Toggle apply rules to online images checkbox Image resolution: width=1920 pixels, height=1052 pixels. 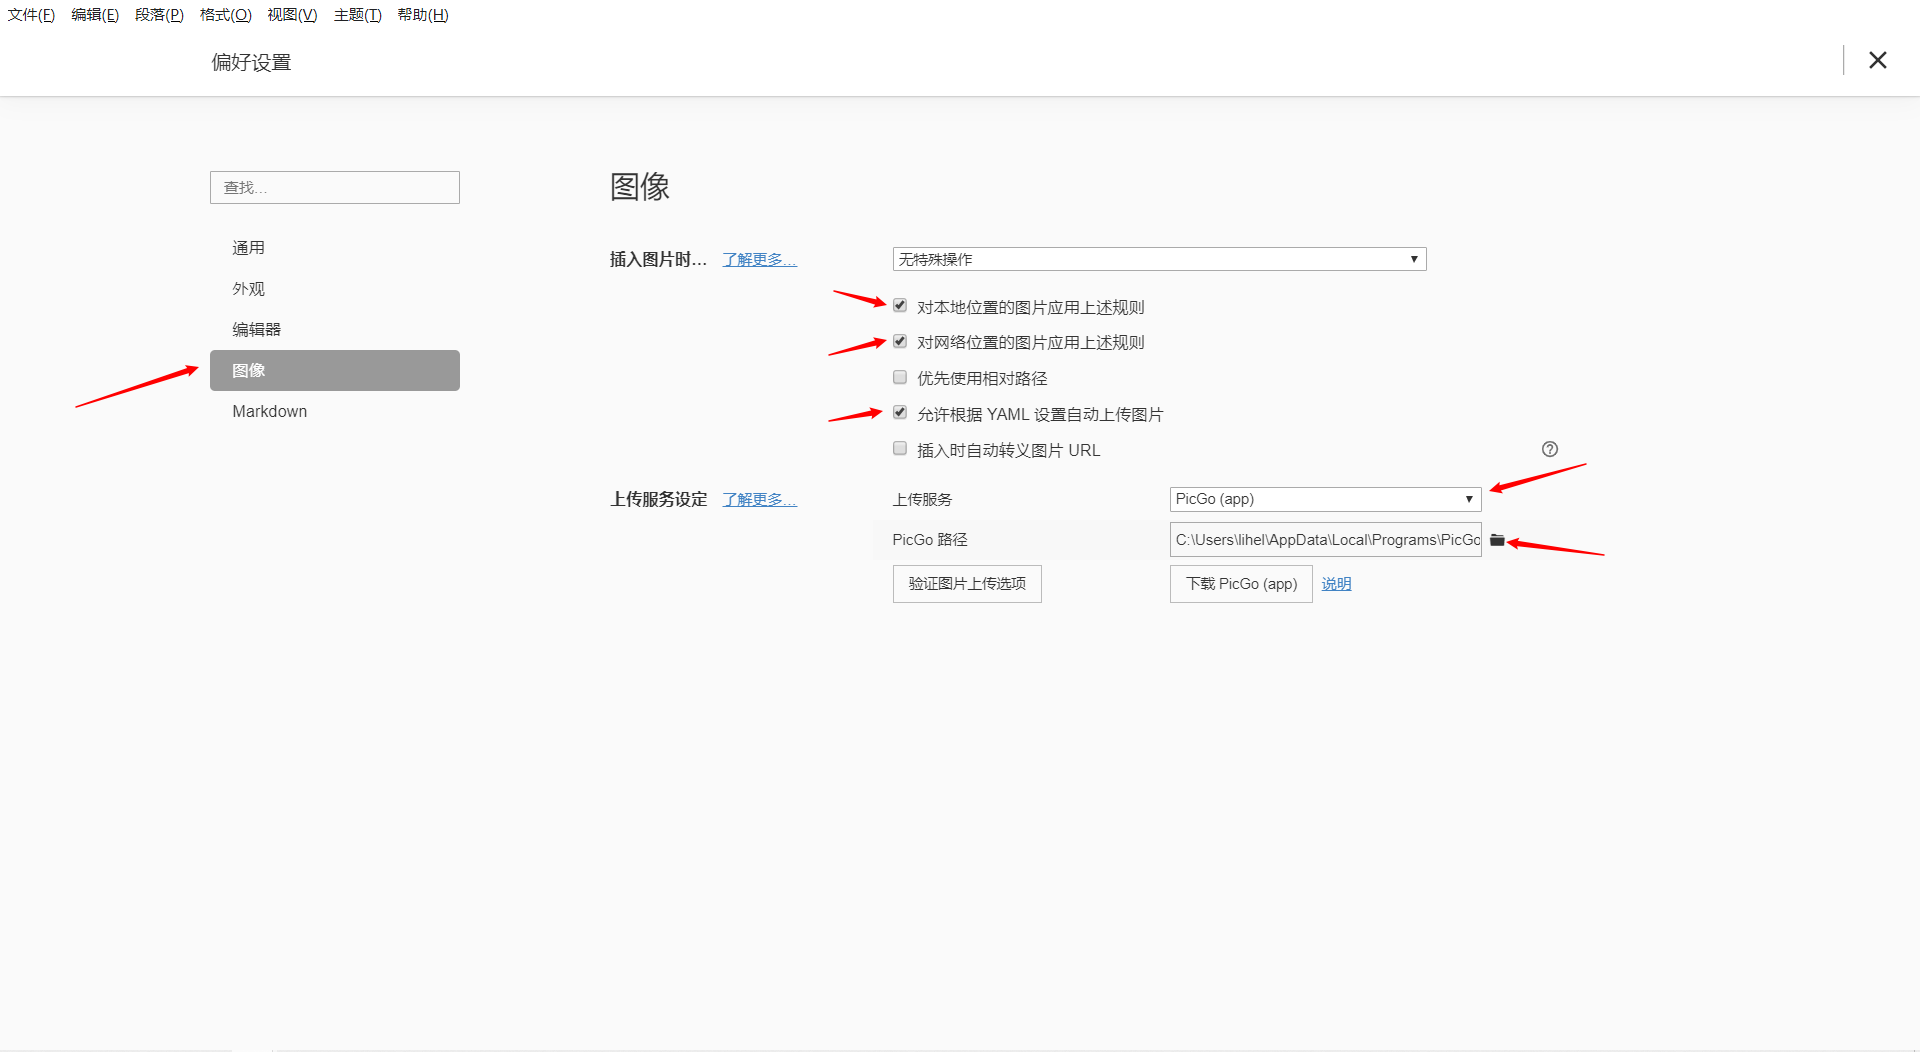click(x=900, y=342)
